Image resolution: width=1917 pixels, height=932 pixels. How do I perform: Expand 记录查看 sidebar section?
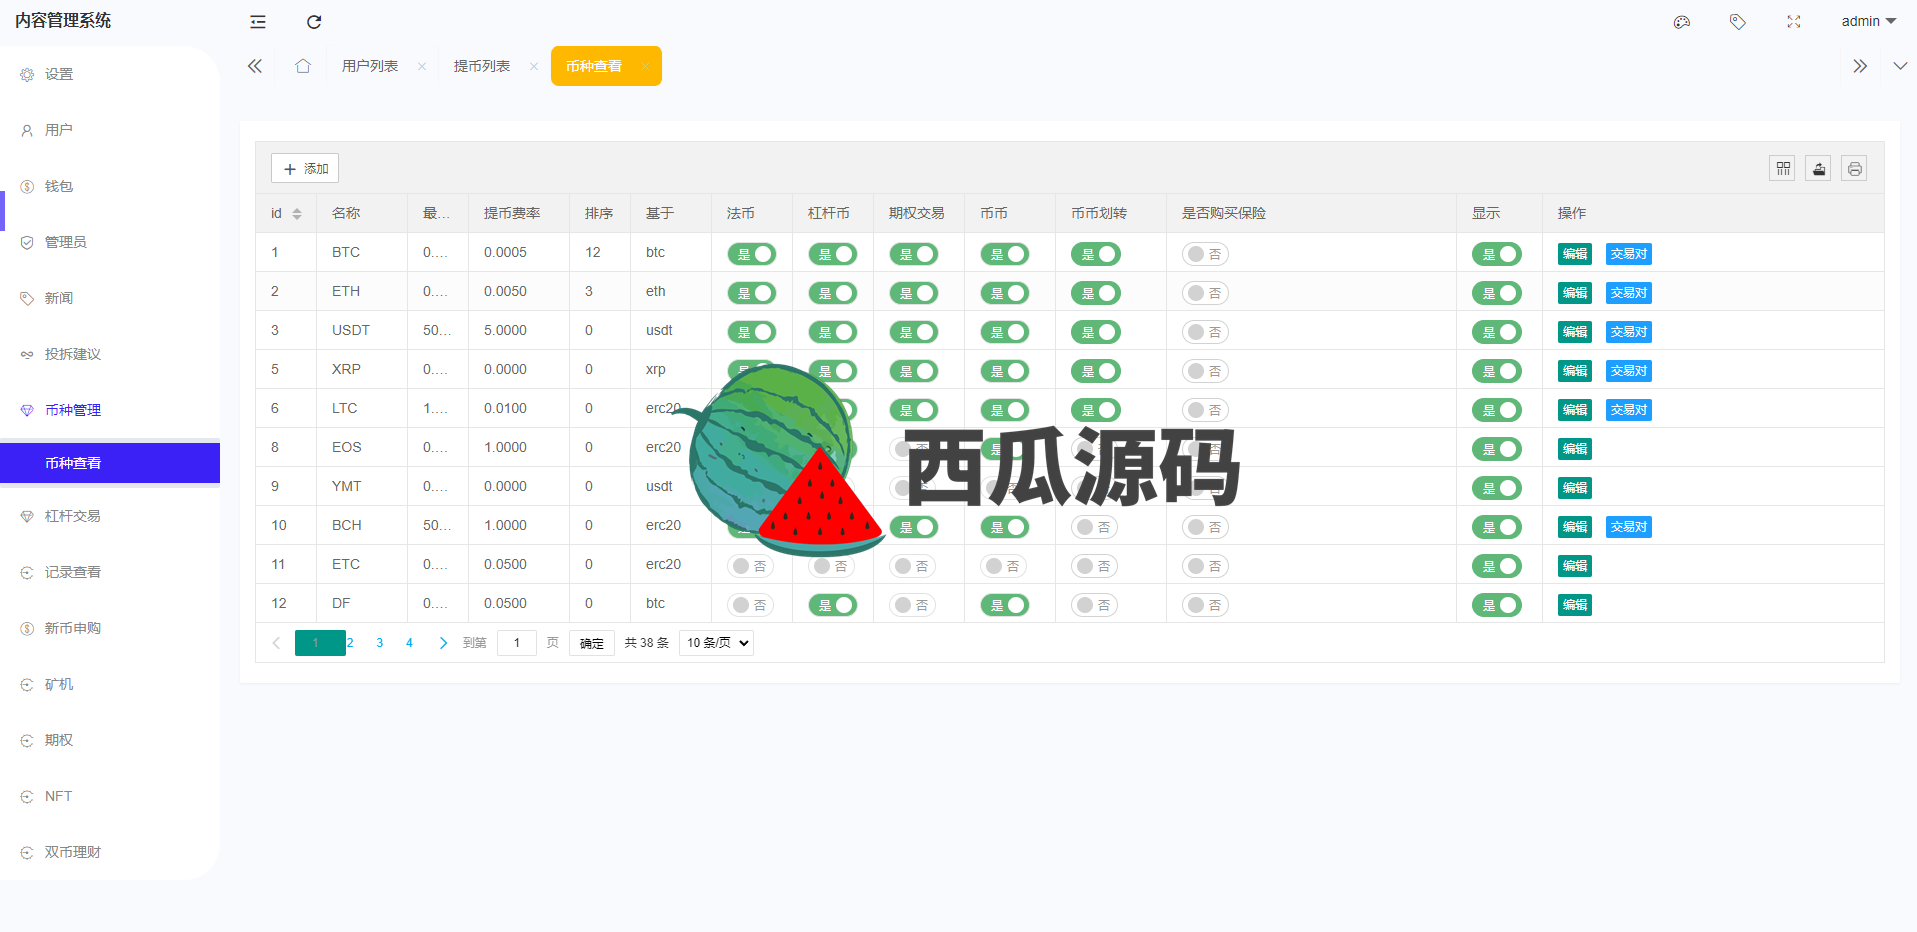pyautogui.click(x=110, y=572)
